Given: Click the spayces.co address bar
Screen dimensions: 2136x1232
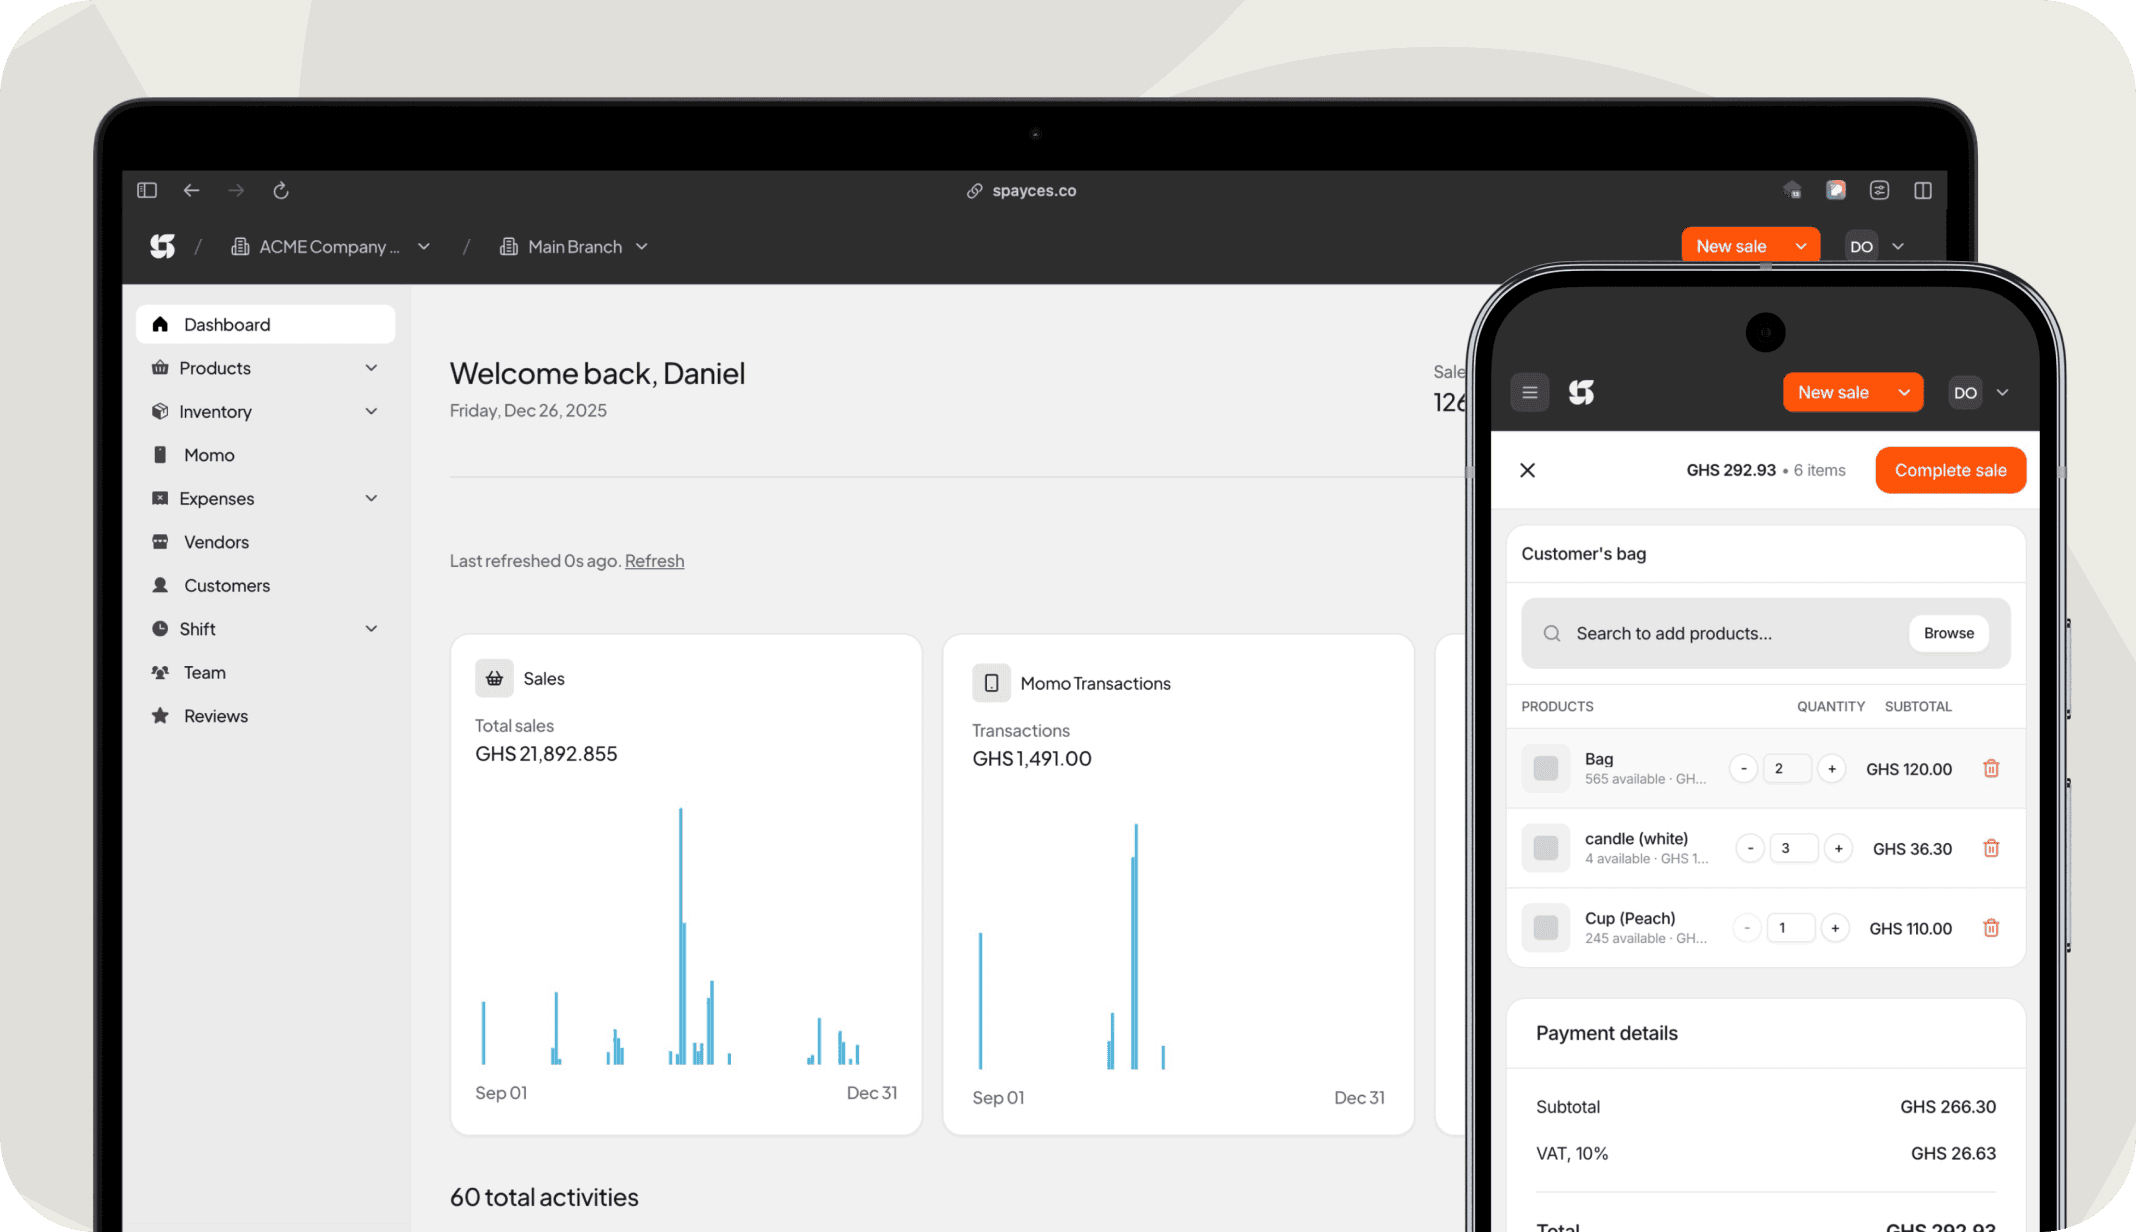Looking at the screenshot, I should (x=1022, y=190).
